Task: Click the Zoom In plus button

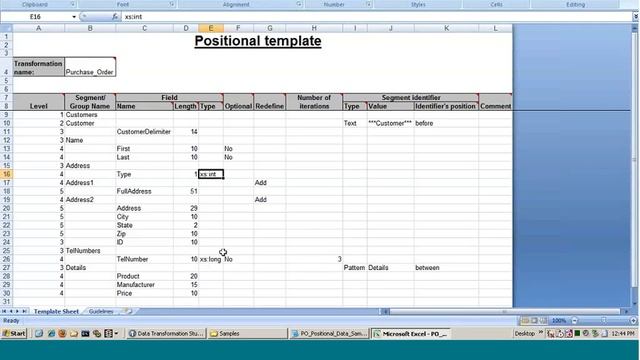Action: coord(633,321)
